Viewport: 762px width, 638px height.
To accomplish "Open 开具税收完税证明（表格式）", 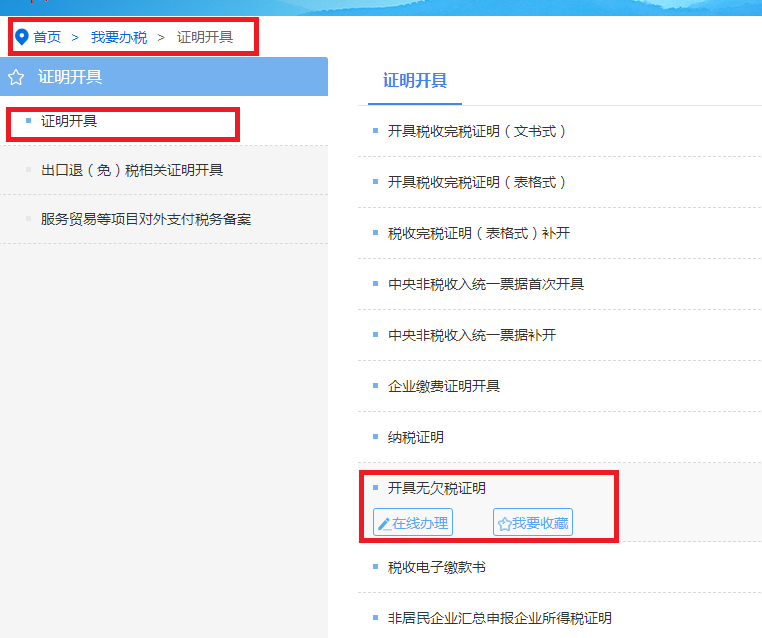I will 477,182.
